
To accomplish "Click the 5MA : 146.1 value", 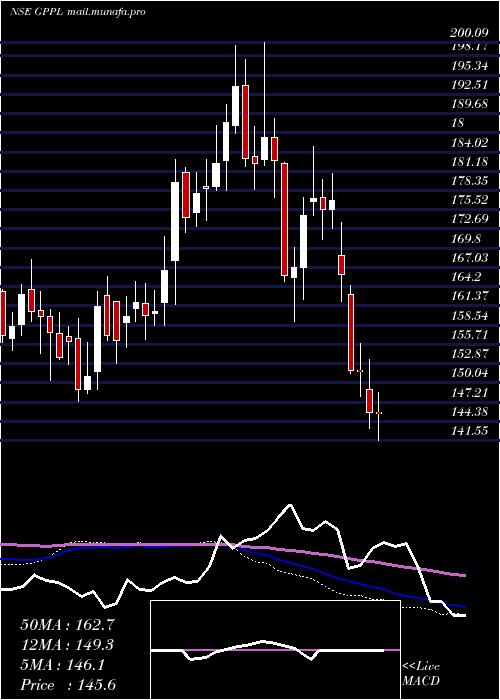I will point(63,665).
